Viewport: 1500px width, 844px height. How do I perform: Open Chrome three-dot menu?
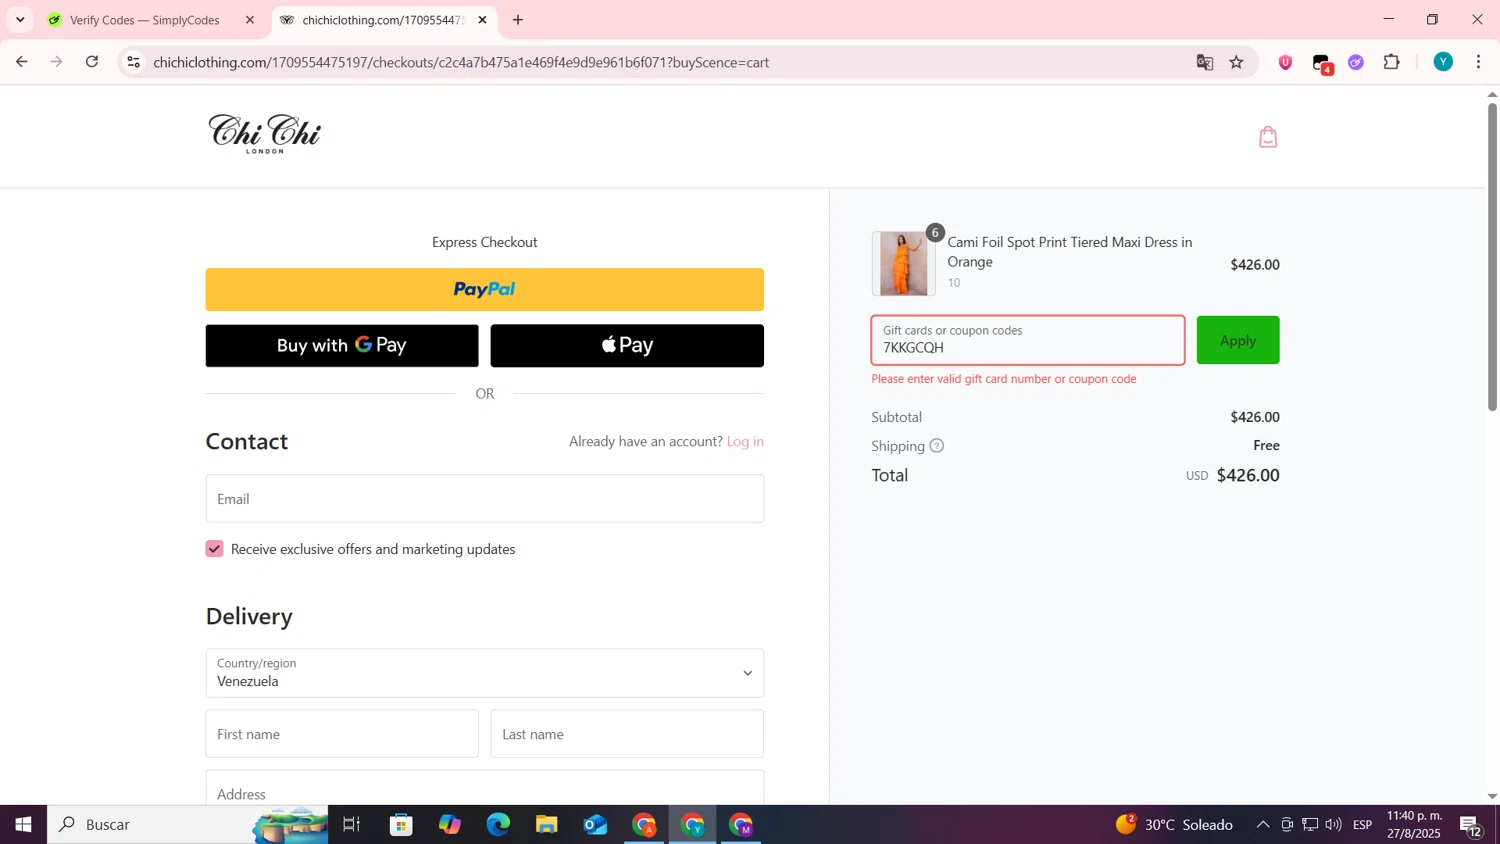pos(1479,62)
